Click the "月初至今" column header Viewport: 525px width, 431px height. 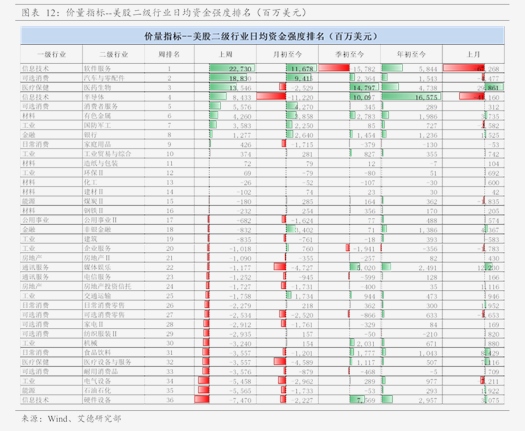click(287, 54)
